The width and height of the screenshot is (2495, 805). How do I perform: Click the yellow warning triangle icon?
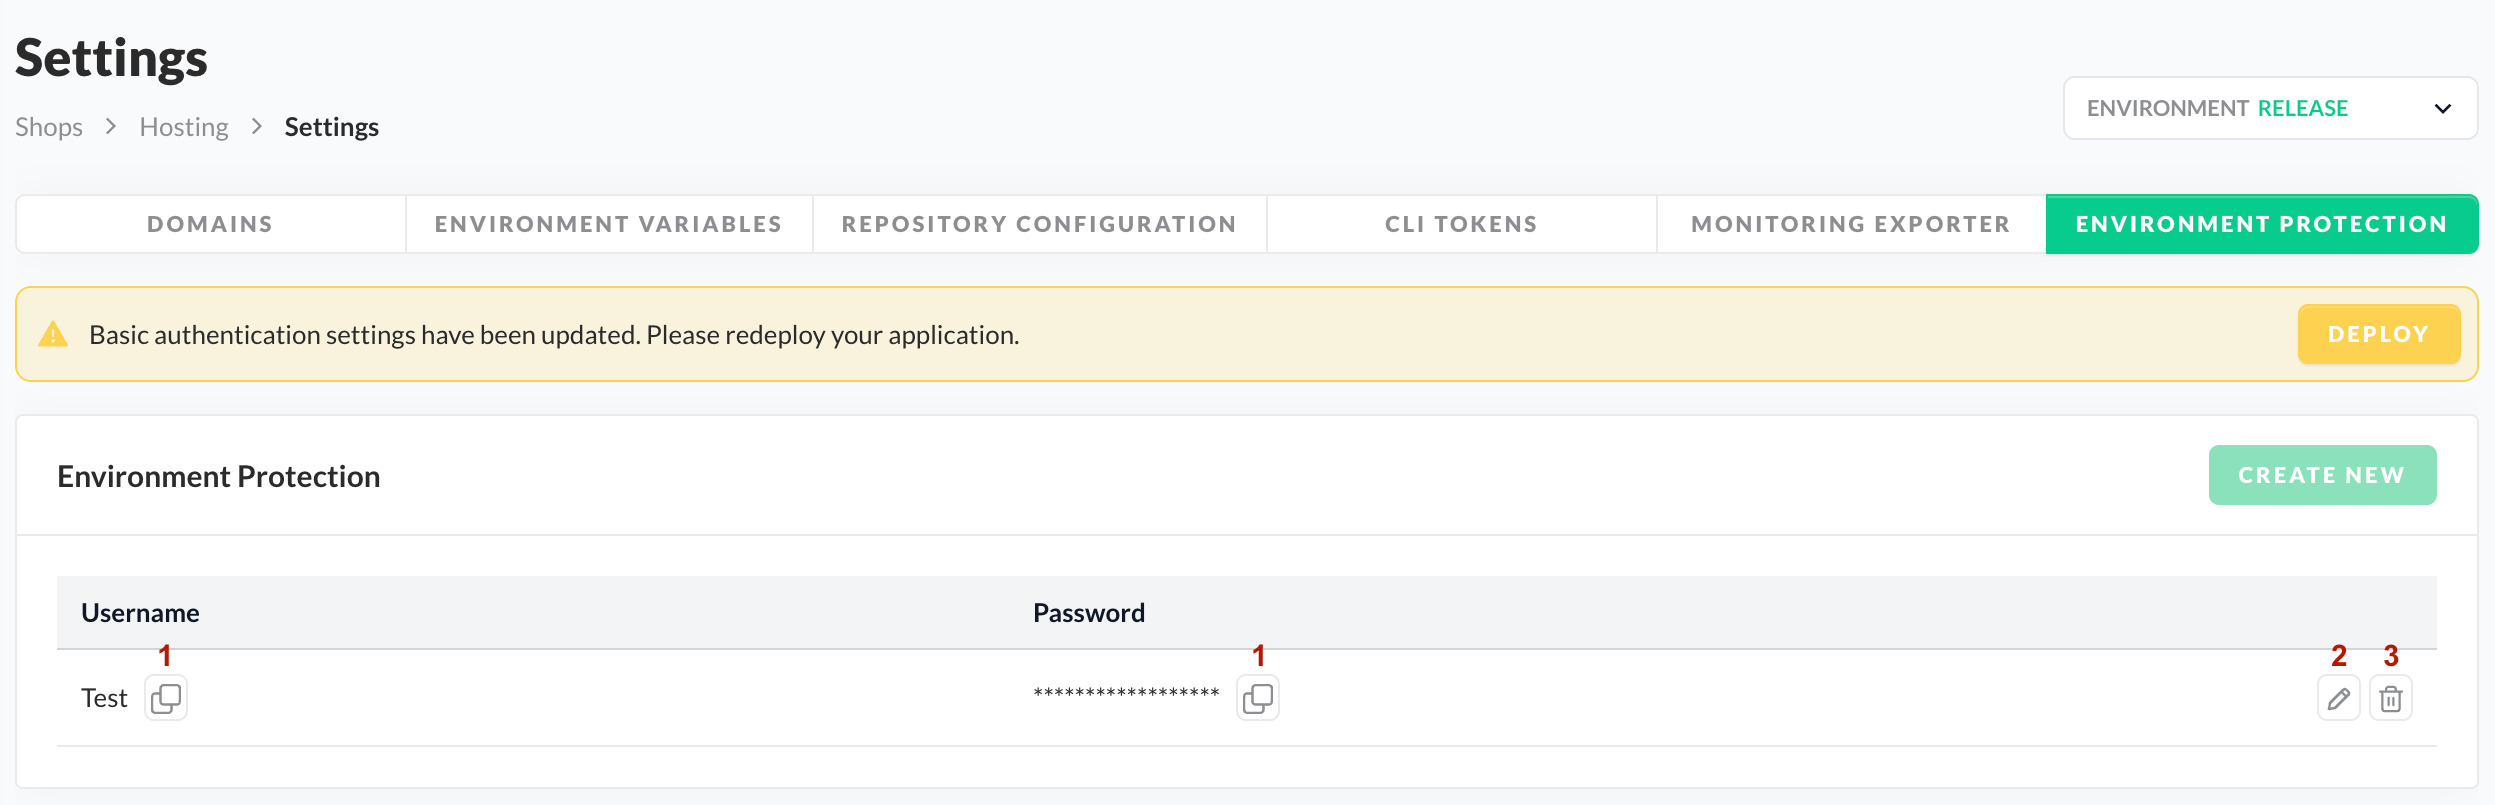(x=53, y=335)
